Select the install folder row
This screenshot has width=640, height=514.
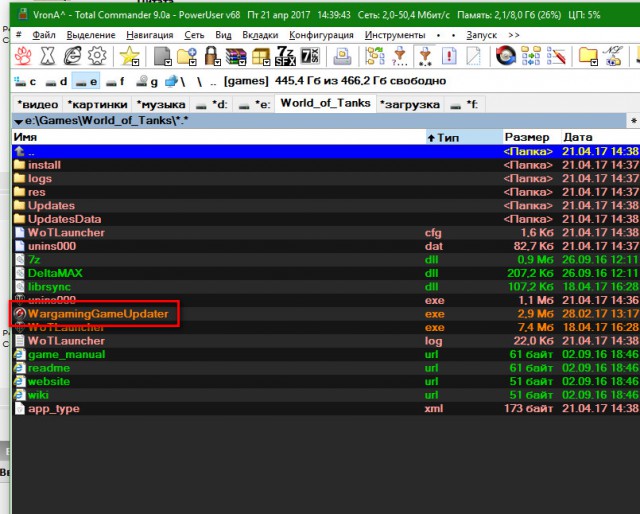click(326, 165)
